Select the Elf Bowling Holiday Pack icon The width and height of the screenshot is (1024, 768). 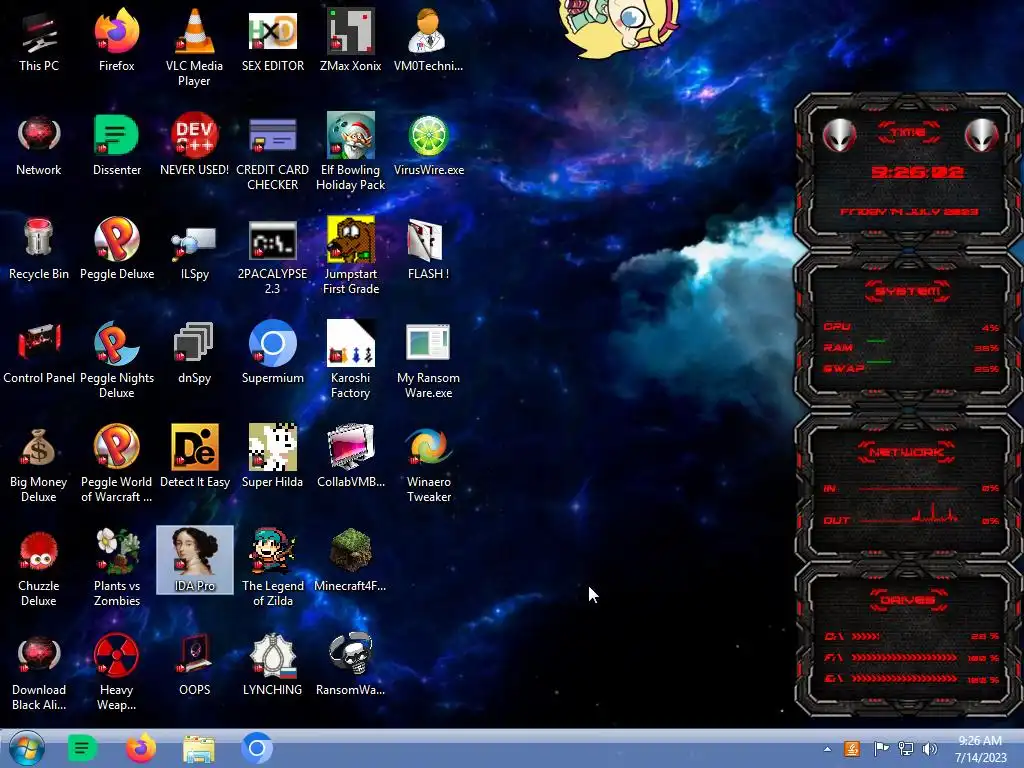pos(351,152)
